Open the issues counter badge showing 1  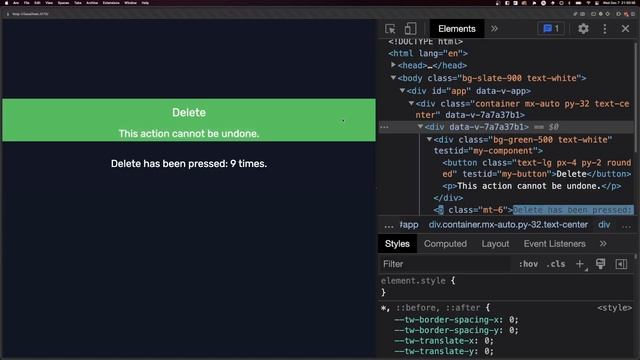click(x=551, y=29)
